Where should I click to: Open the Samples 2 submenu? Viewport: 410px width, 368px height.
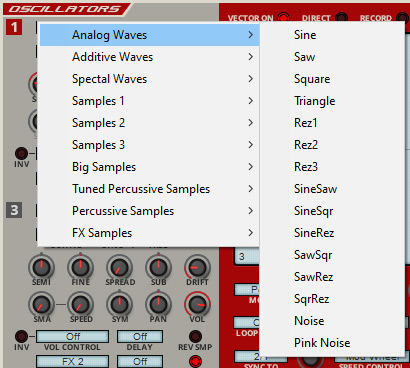click(x=149, y=123)
